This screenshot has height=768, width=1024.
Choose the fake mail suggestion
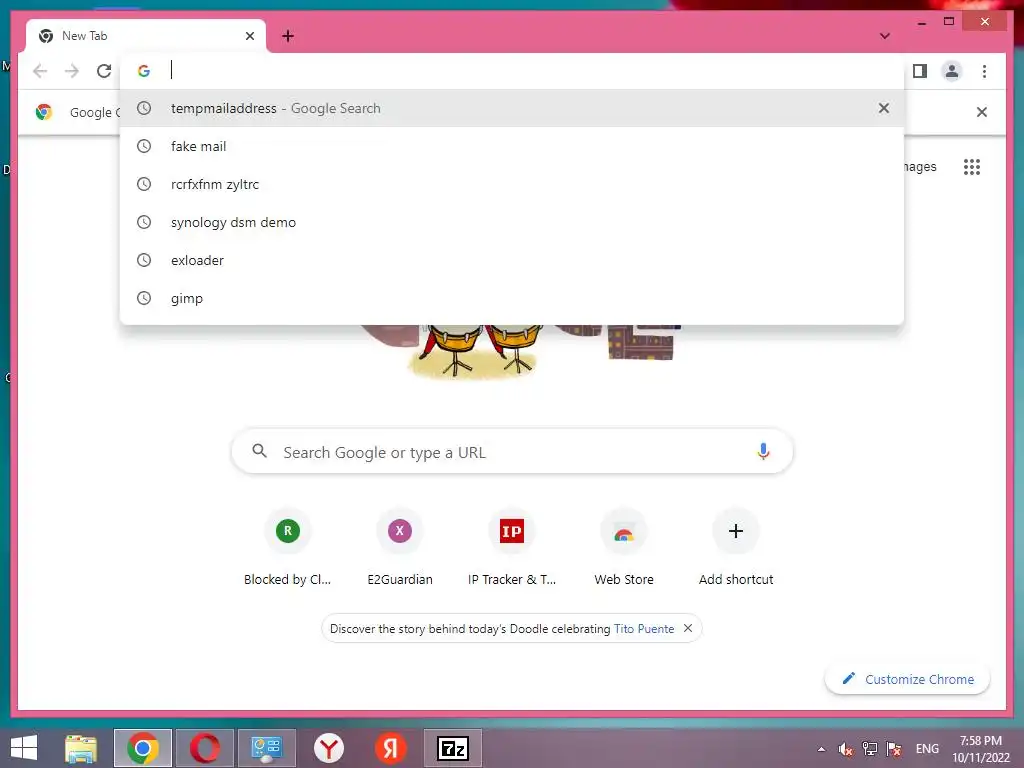pyautogui.click(x=512, y=146)
